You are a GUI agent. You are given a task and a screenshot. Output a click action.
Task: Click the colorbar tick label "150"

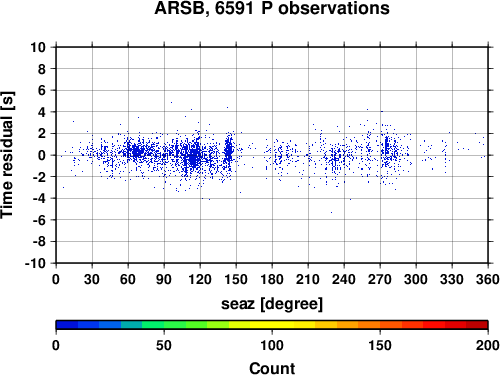coord(380,345)
